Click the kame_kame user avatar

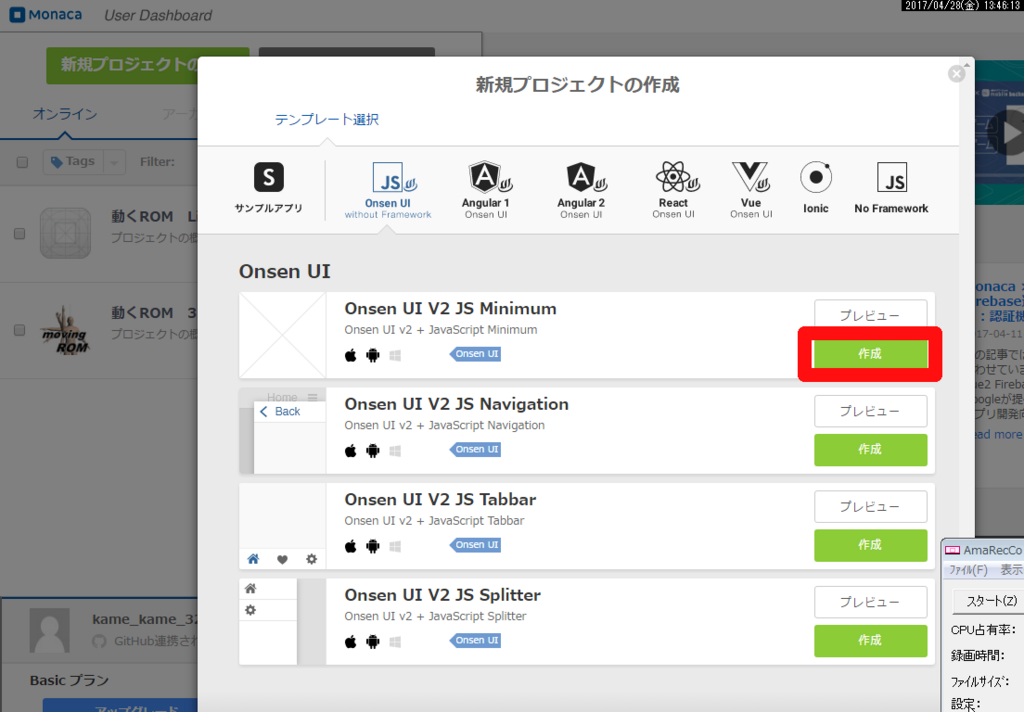click(x=50, y=630)
